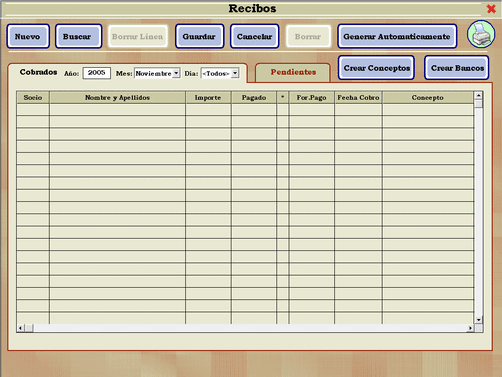Select the Cobrados tab
Screen dimensions: 502x377
38,72
